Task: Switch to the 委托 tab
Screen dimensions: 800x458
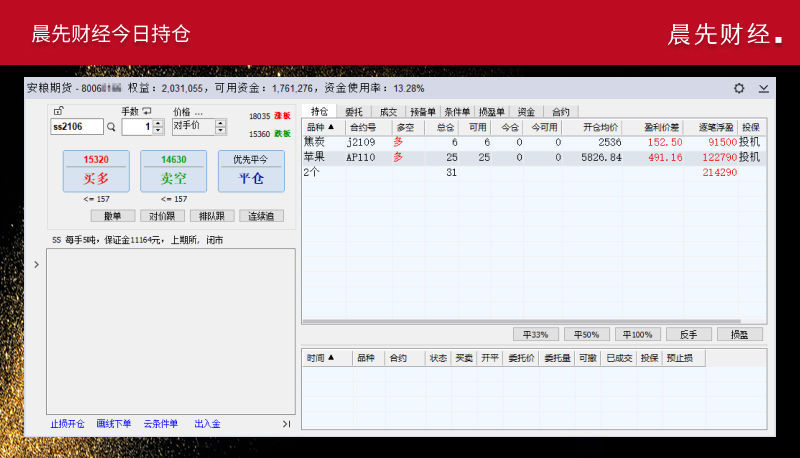Action: tap(354, 112)
